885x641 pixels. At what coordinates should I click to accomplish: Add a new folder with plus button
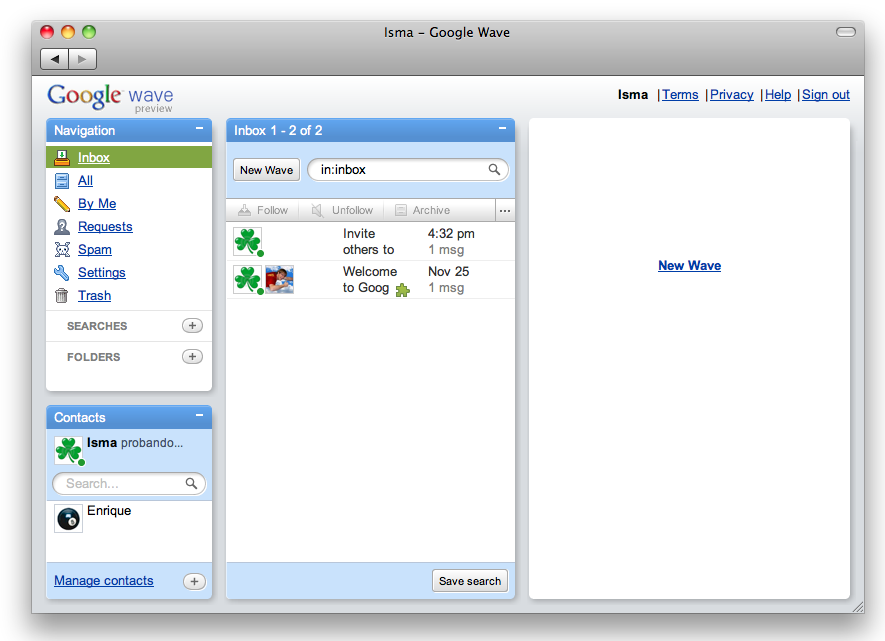[192, 357]
